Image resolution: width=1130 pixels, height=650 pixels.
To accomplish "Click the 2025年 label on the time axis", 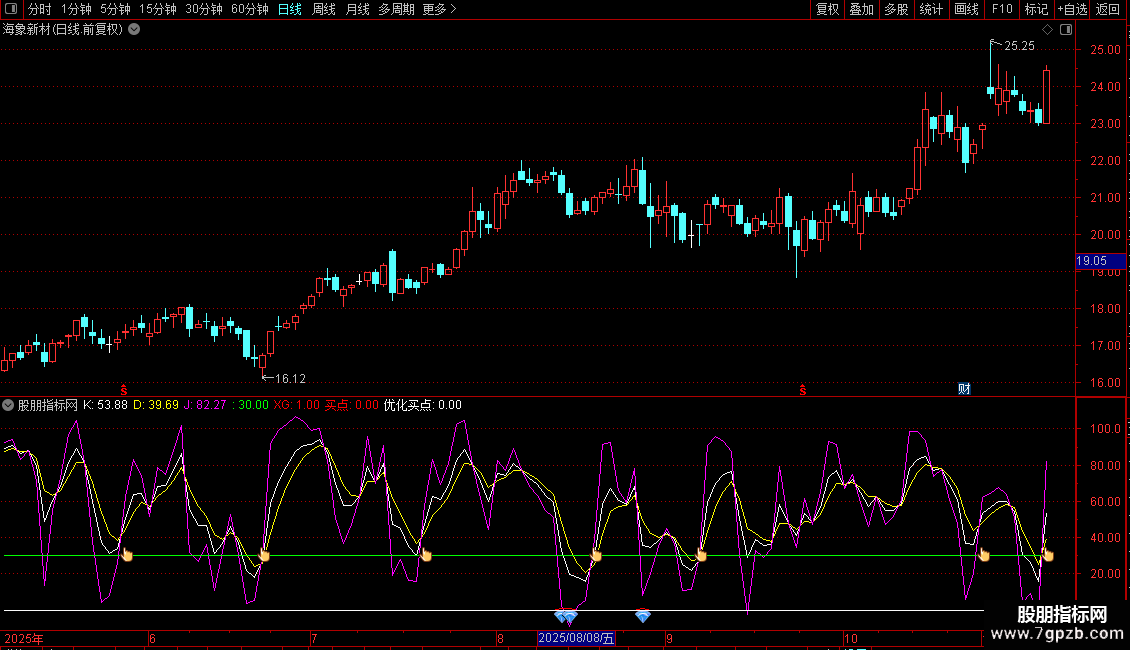I will [x=24, y=638].
